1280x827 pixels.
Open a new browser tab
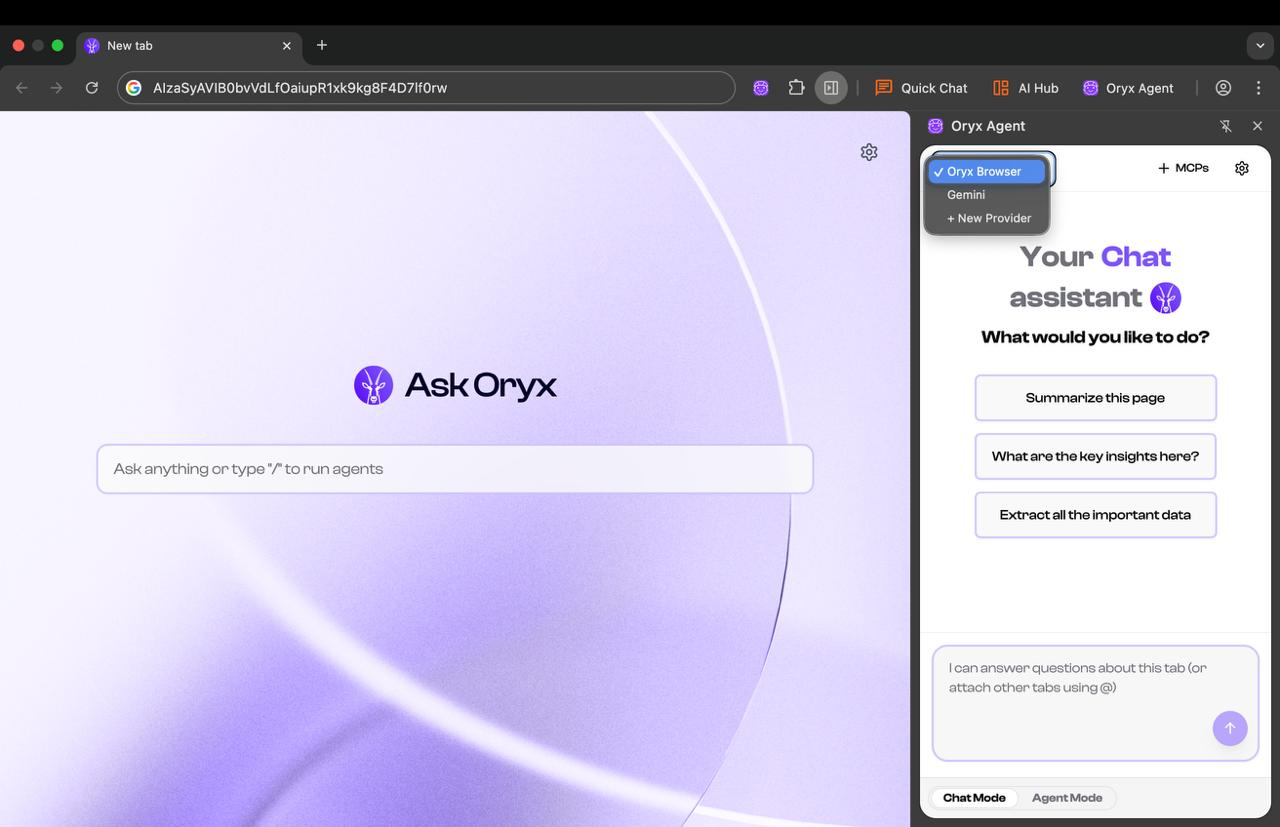click(x=322, y=45)
